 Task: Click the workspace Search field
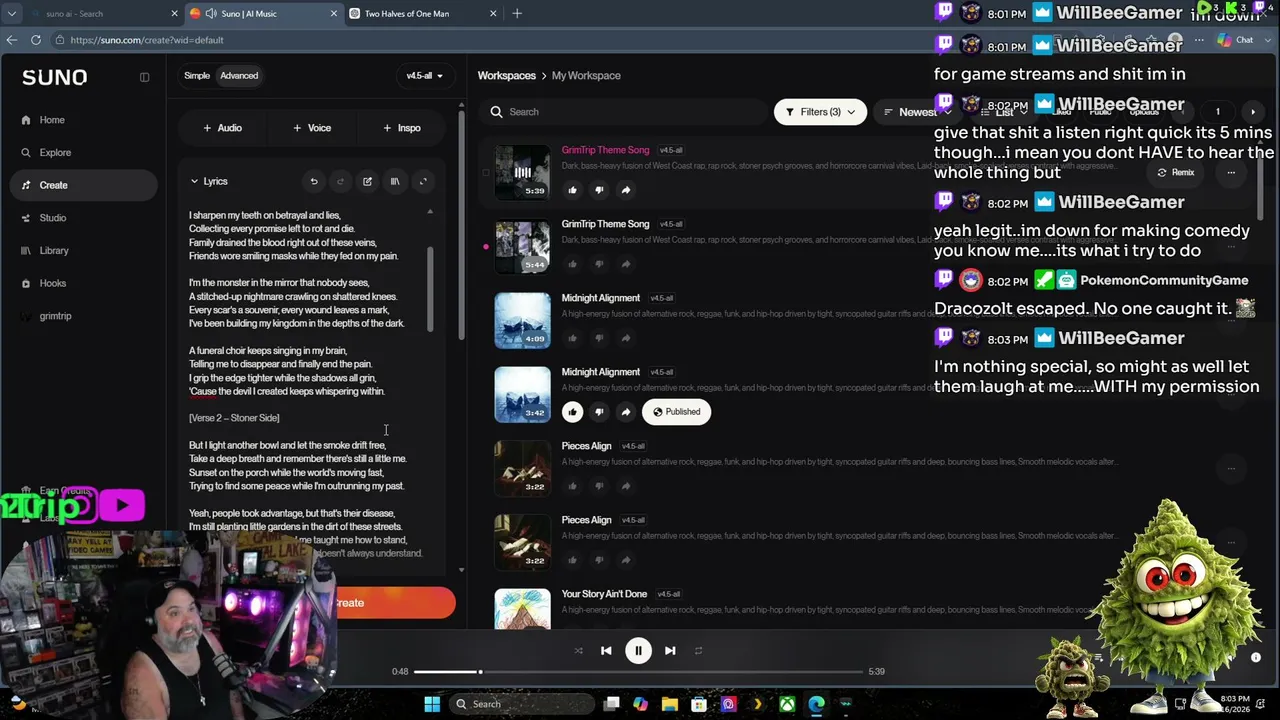(624, 112)
